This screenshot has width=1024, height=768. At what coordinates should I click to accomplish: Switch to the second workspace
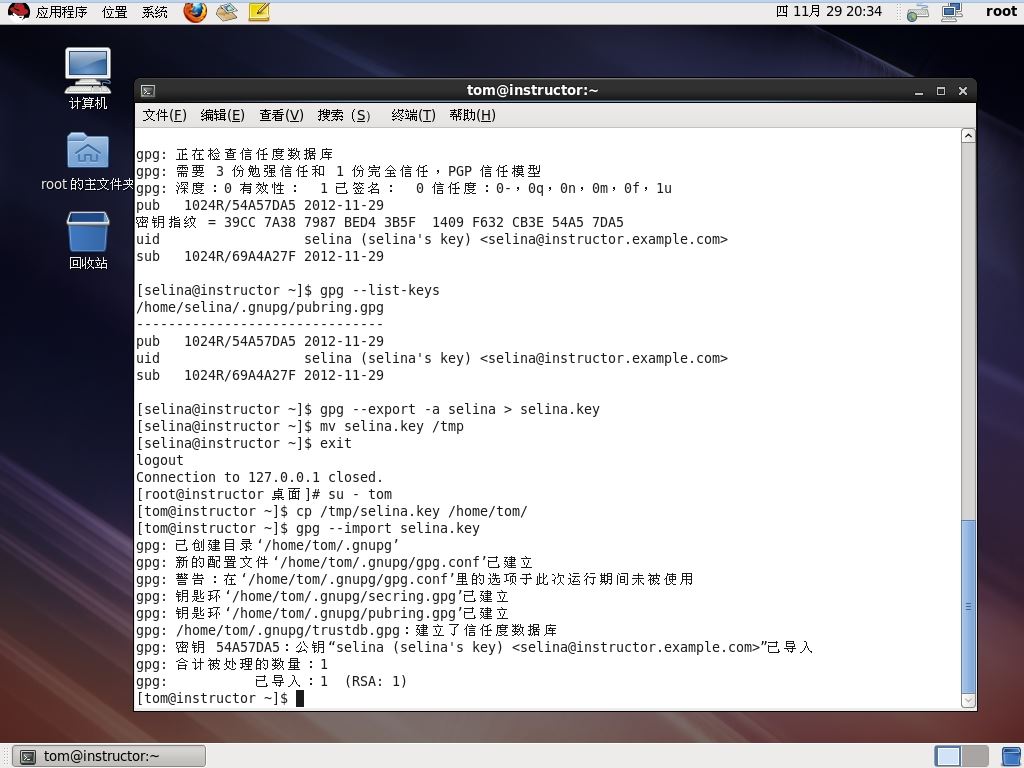pyautogui.click(x=975, y=756)
